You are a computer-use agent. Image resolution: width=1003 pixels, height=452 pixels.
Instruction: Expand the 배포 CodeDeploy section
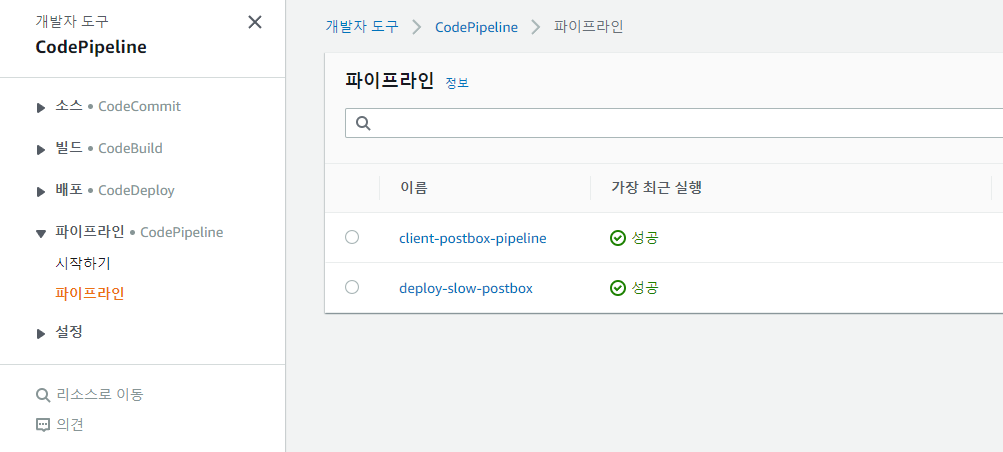(41, 192)
